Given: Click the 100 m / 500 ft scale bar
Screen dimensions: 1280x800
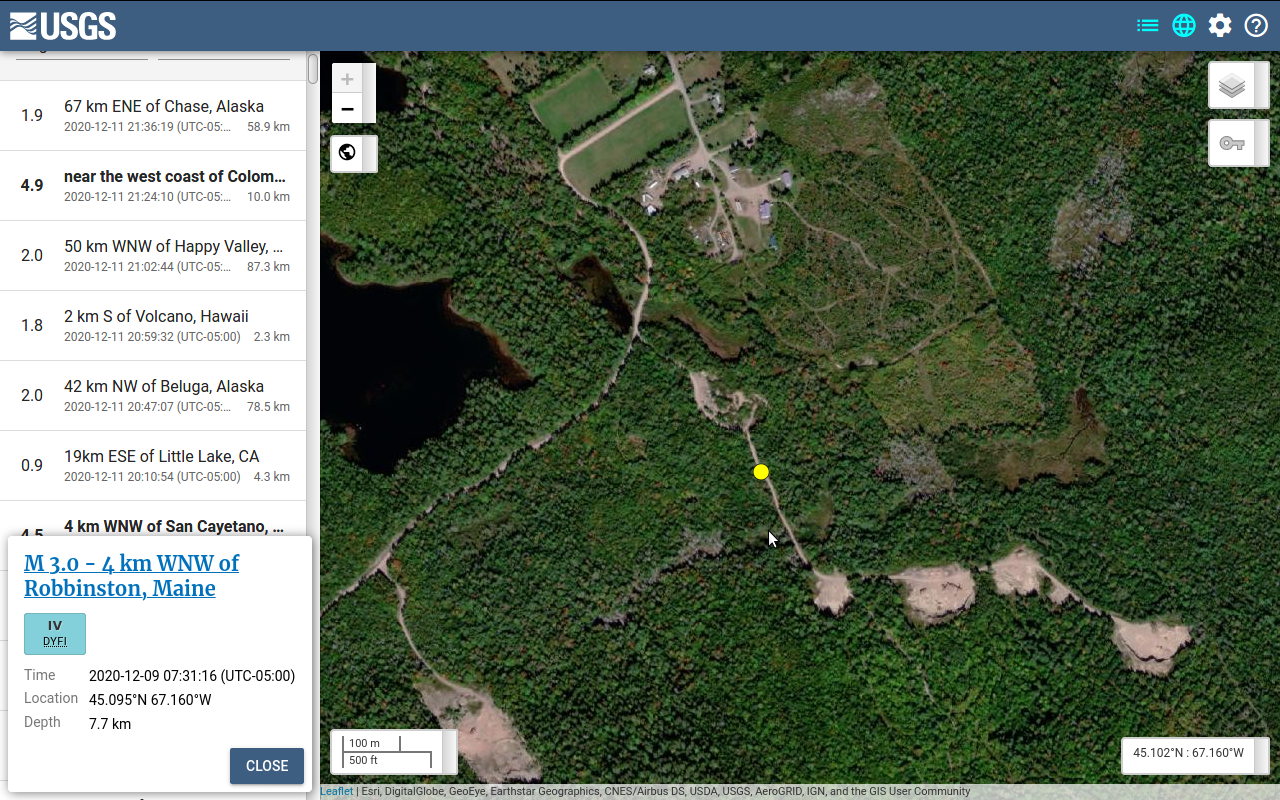Looking at the screenshot, I should (387, 752).
